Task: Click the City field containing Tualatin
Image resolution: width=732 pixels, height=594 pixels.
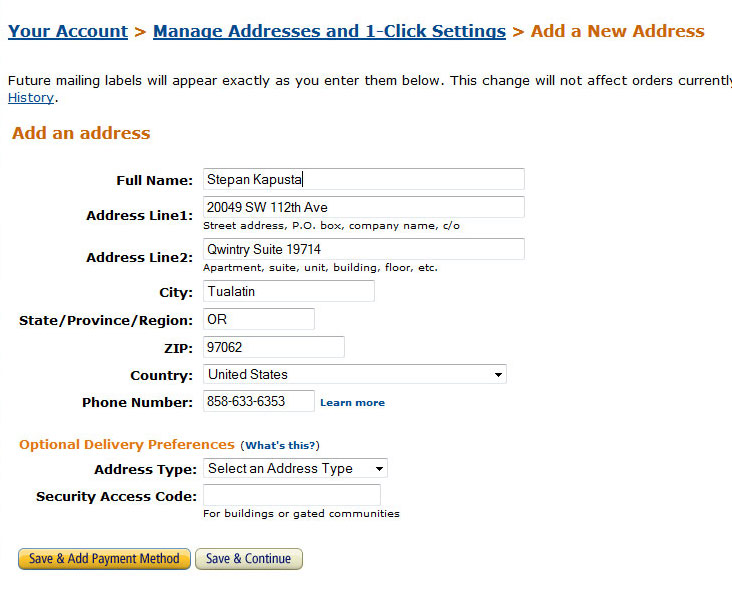Action: 288,292
